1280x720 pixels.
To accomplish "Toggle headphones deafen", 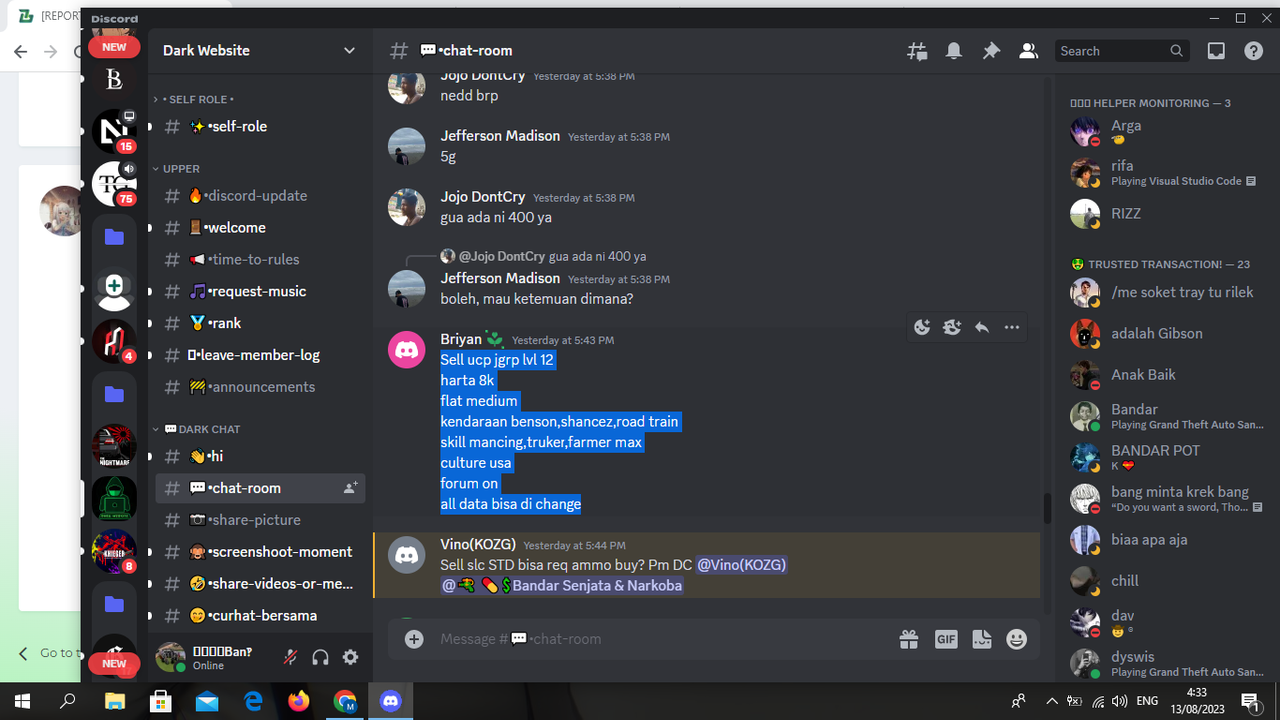I will (320, 657).
